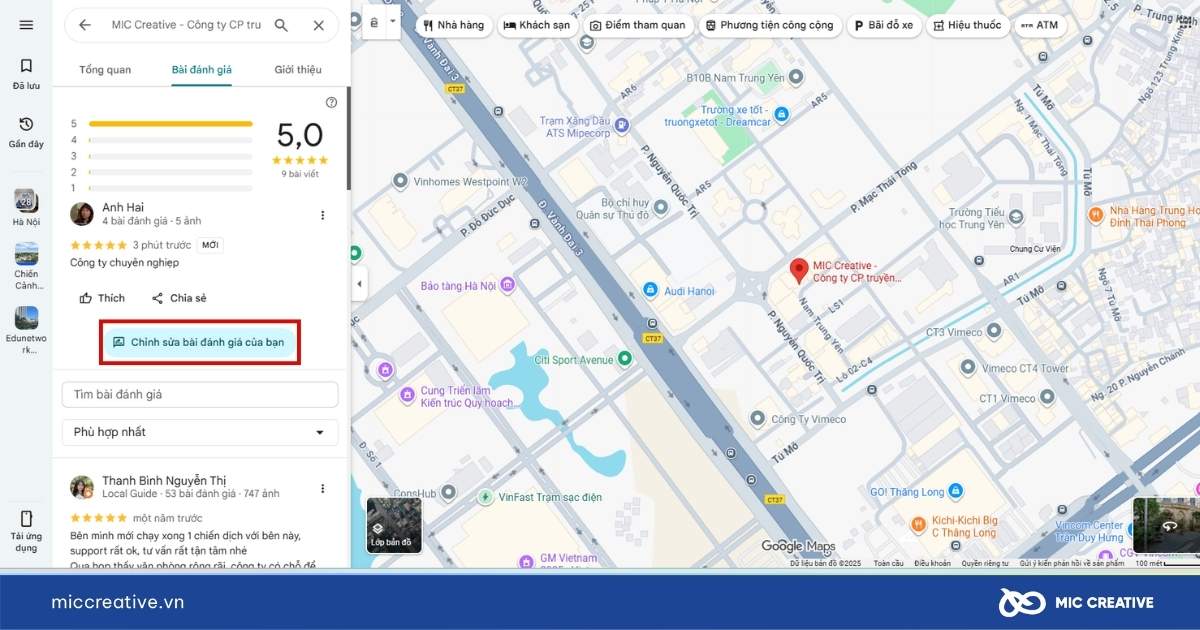Click Gửi ý kiến phản hồi link
The width and height of the screenshot is (1200, 630).
pyautogui.click(x=1072, y=563)
